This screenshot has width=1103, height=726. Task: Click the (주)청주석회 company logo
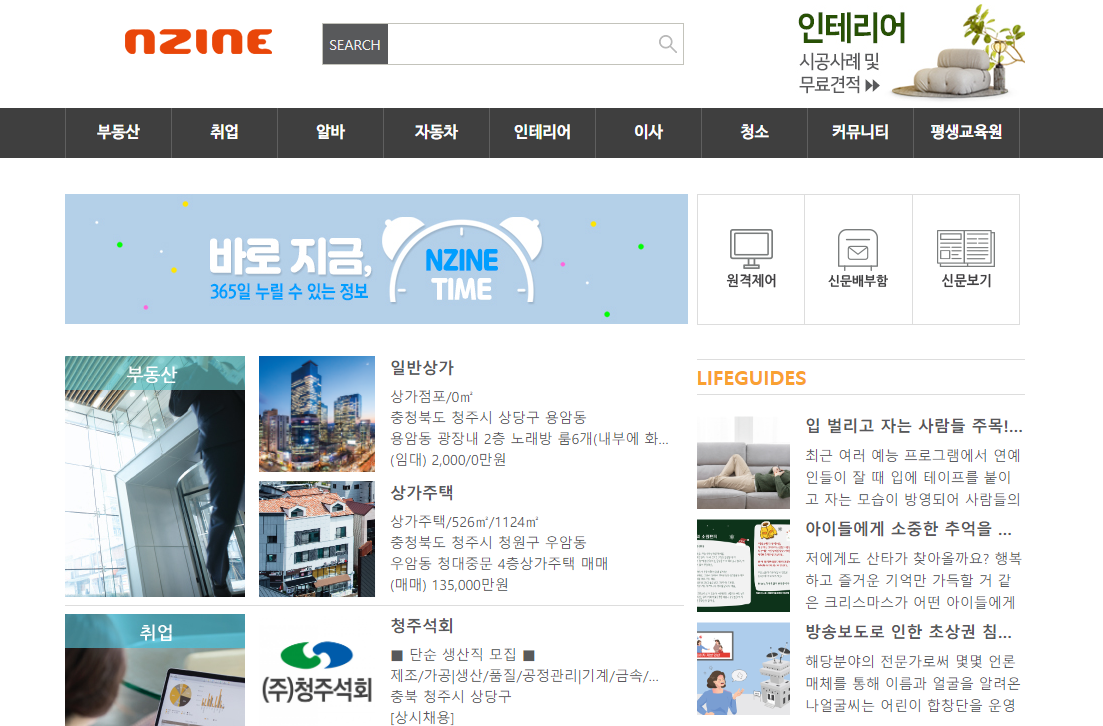click(316, 668)
